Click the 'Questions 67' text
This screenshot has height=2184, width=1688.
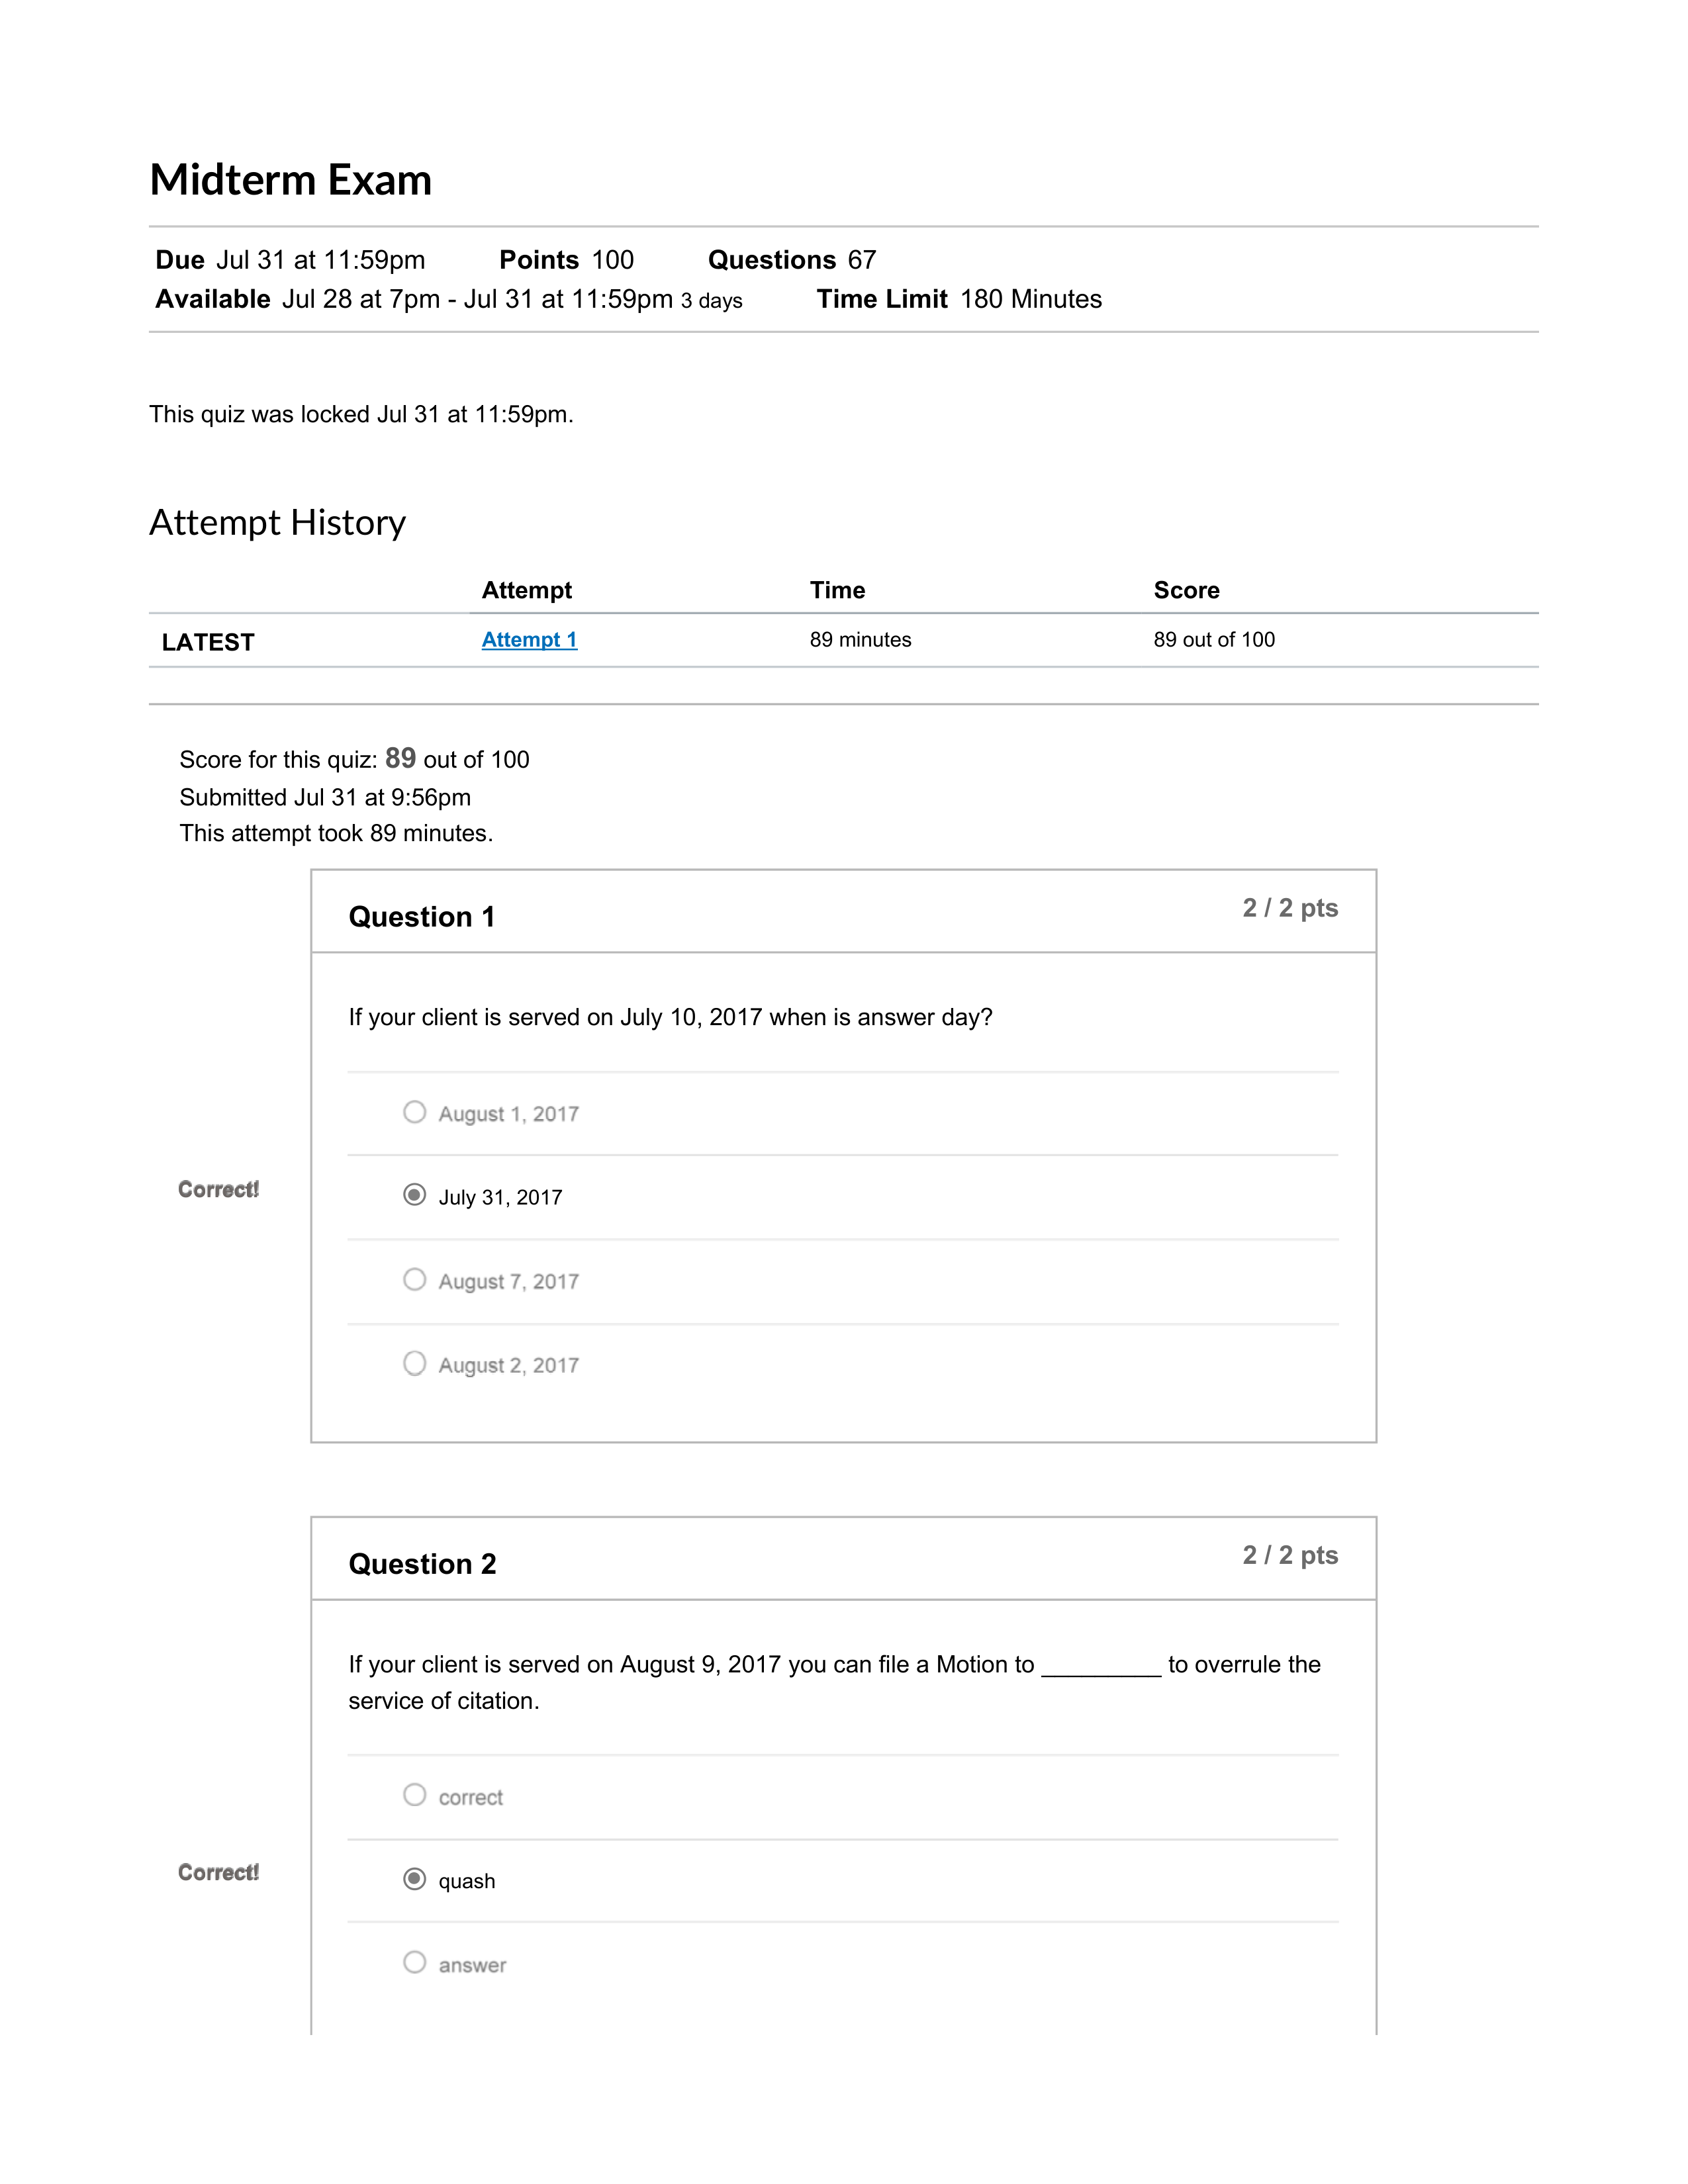792,260
